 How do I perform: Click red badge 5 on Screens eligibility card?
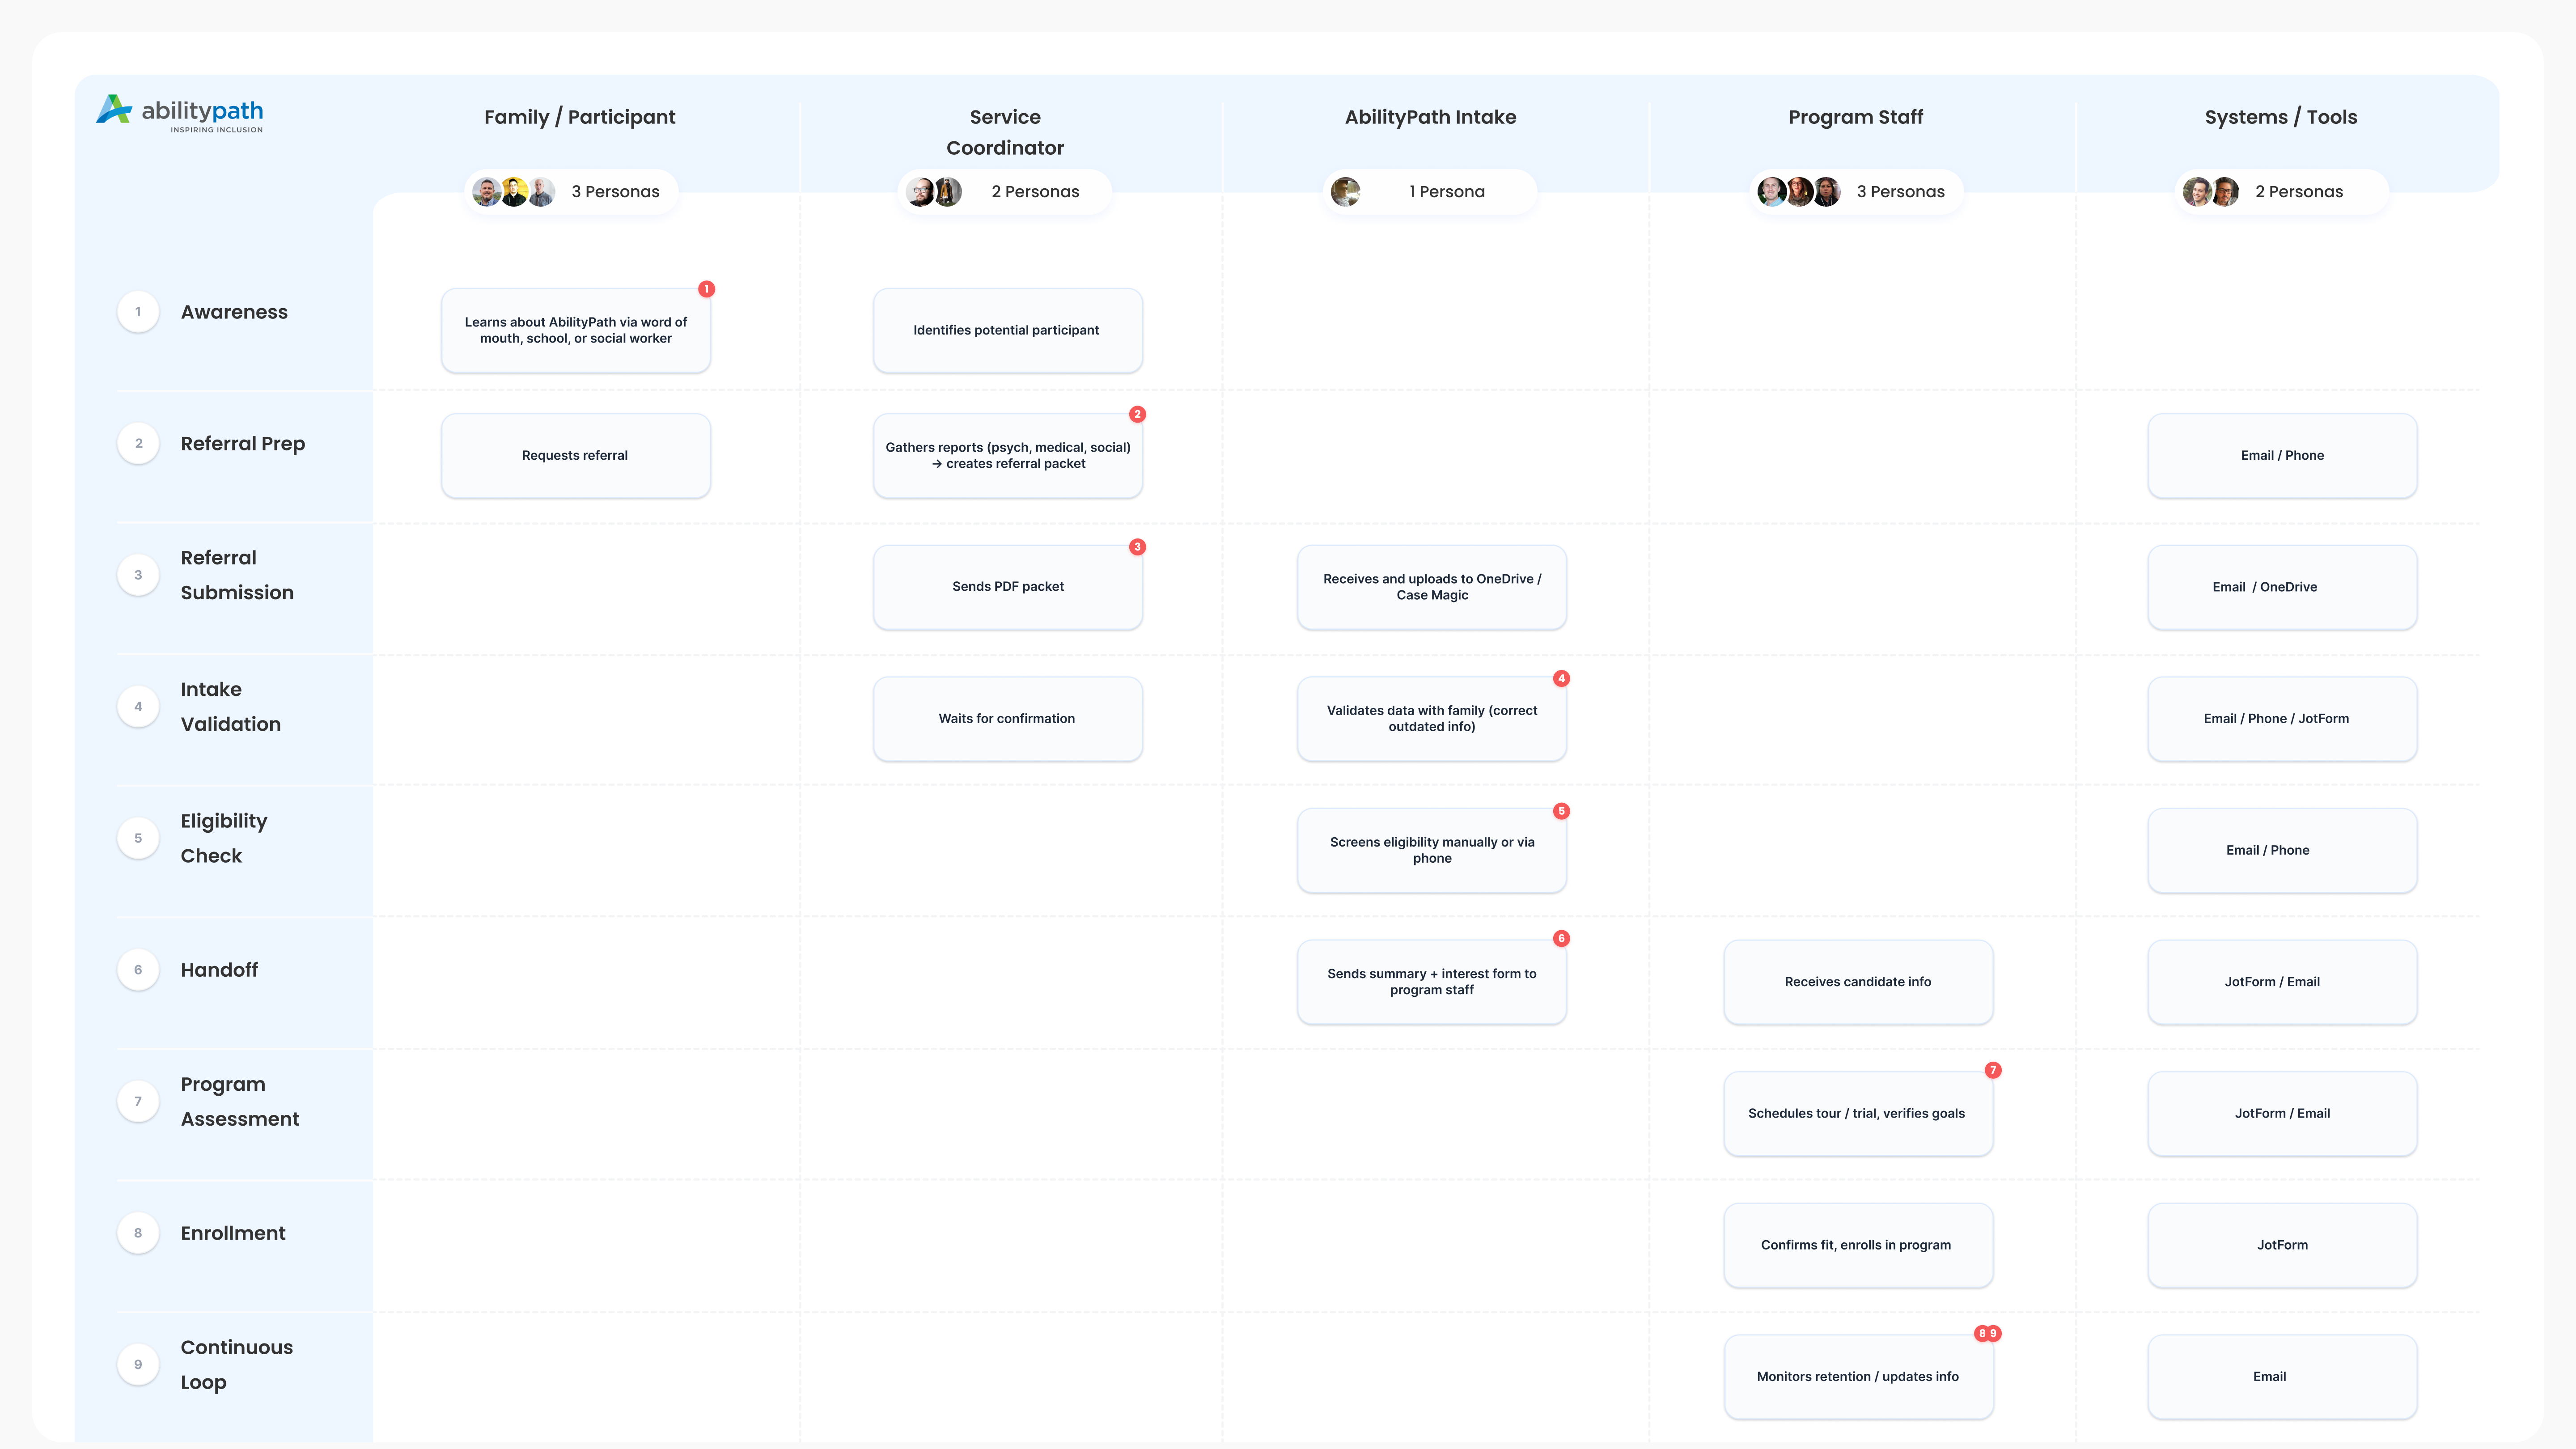pos(1561,811)
